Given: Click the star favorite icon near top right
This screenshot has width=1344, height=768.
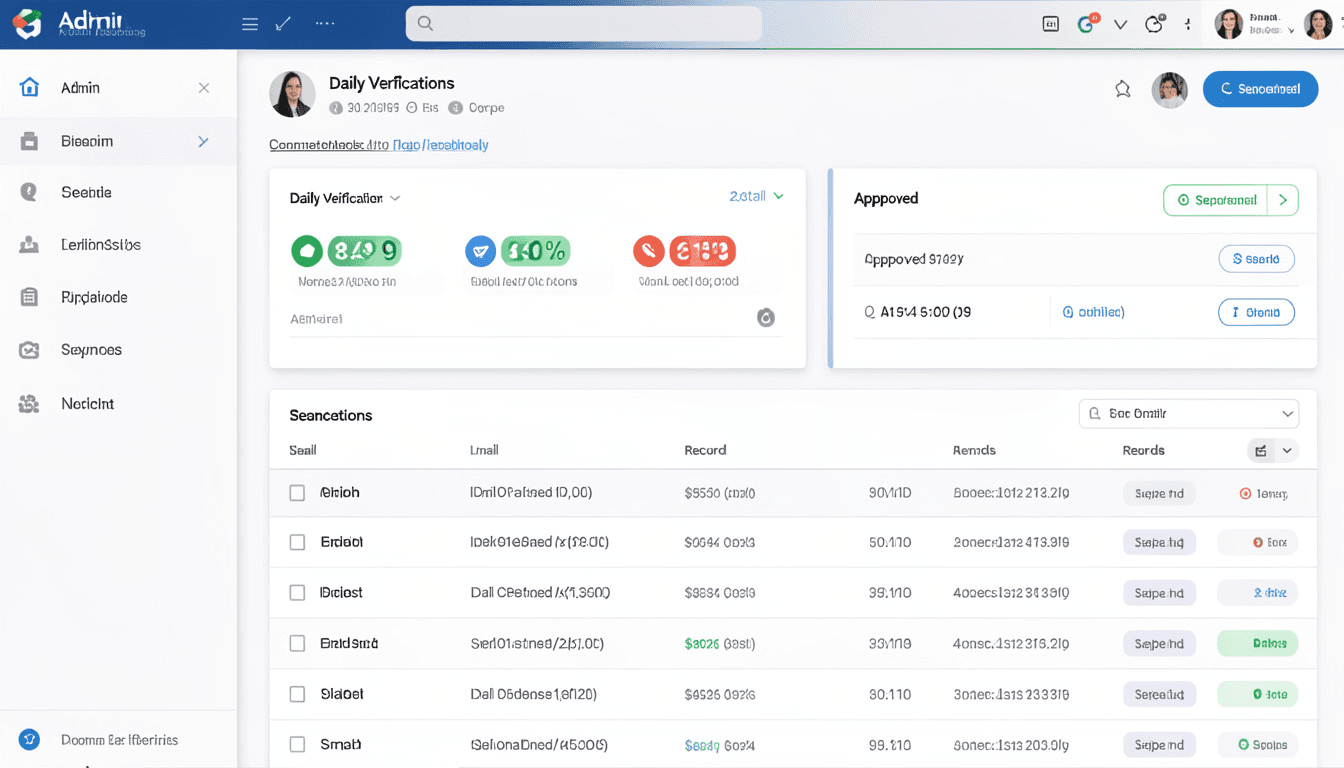Looking at the screenshot, I should coord(1123,89).
